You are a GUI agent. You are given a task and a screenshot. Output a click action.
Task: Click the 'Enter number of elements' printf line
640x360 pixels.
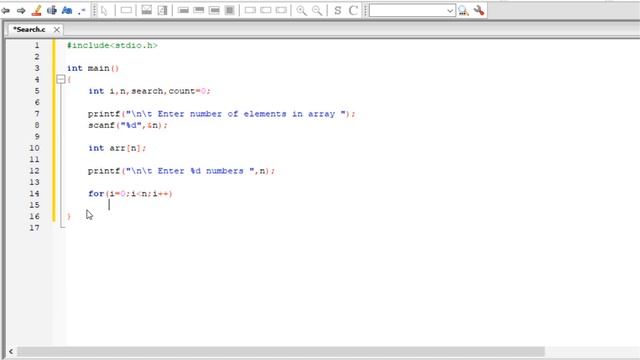pos(222,114)
